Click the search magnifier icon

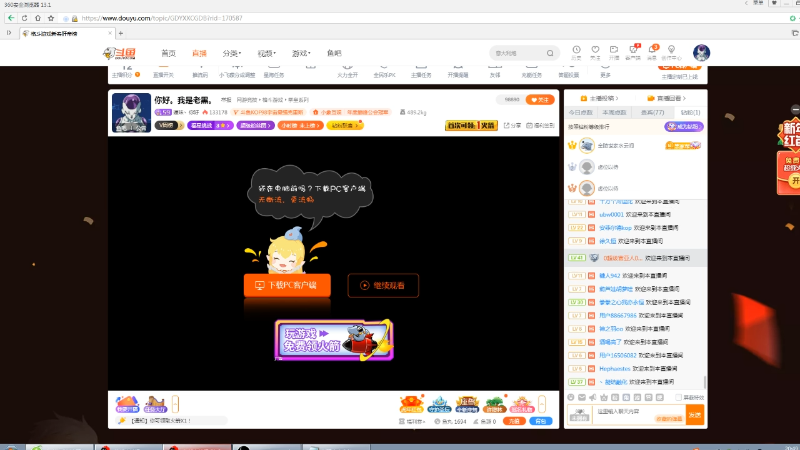pyautogui.click(x=550, y=53)
